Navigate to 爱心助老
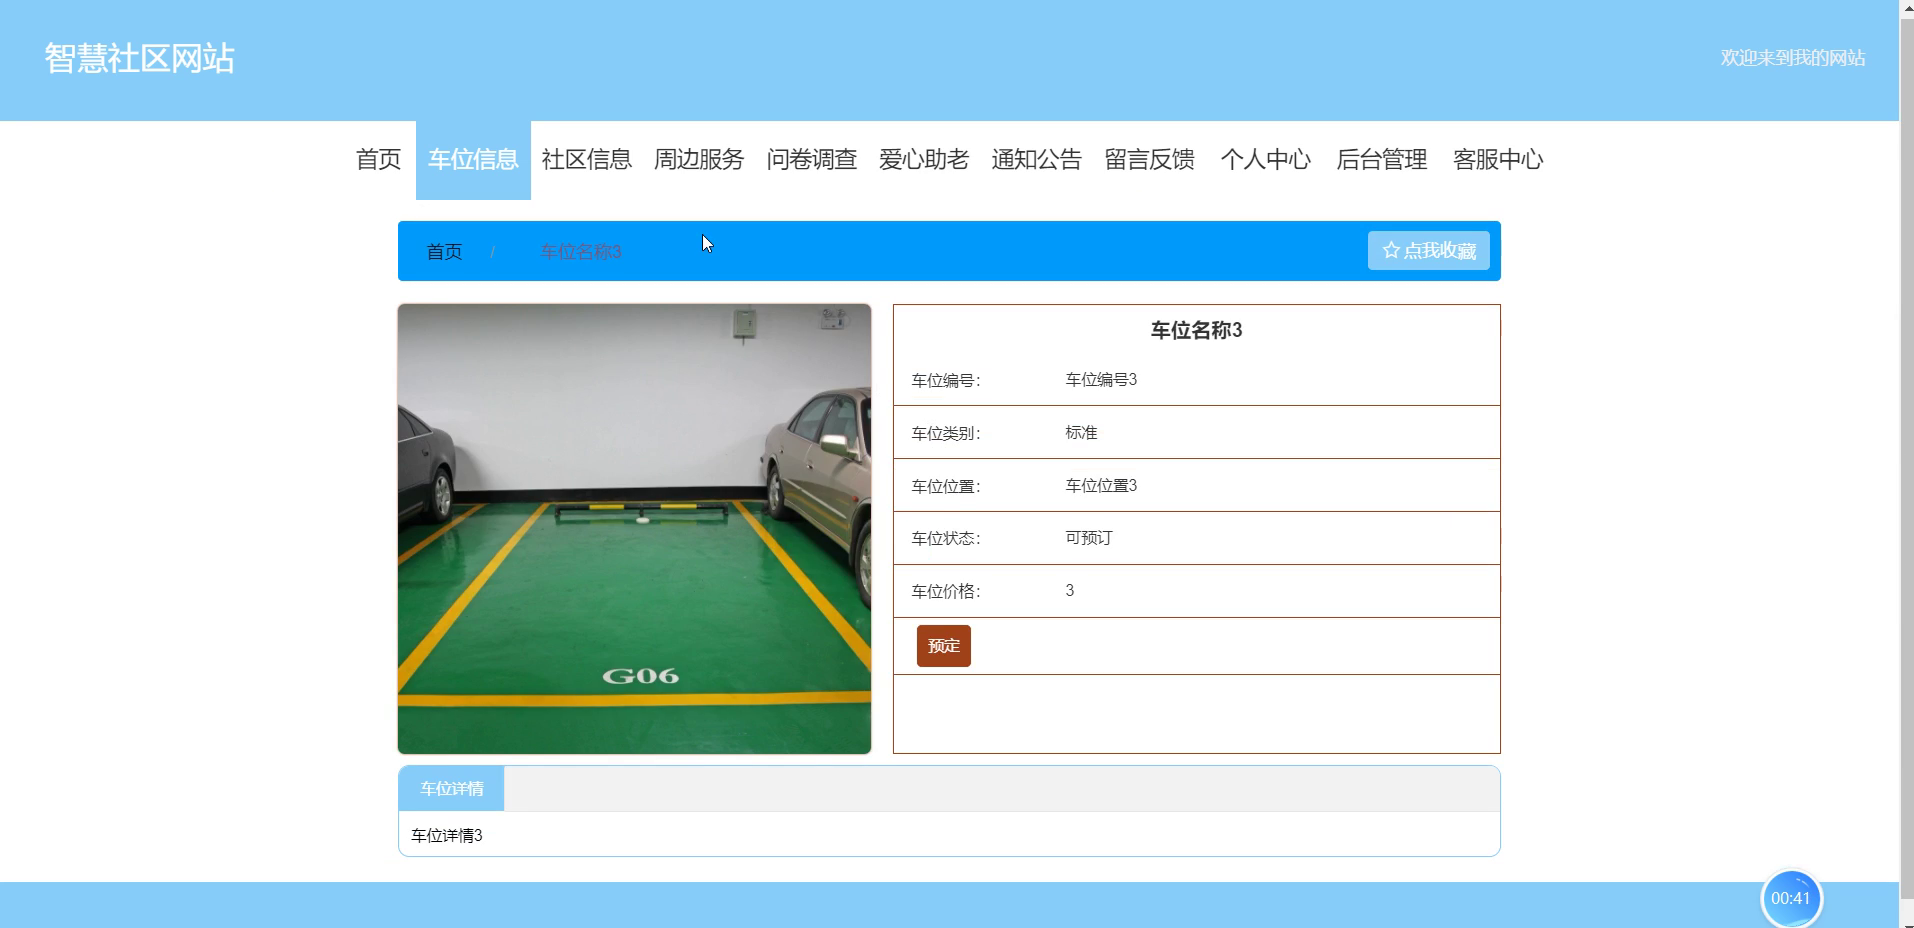This screenshot has height=928, width=1914. 924,160
